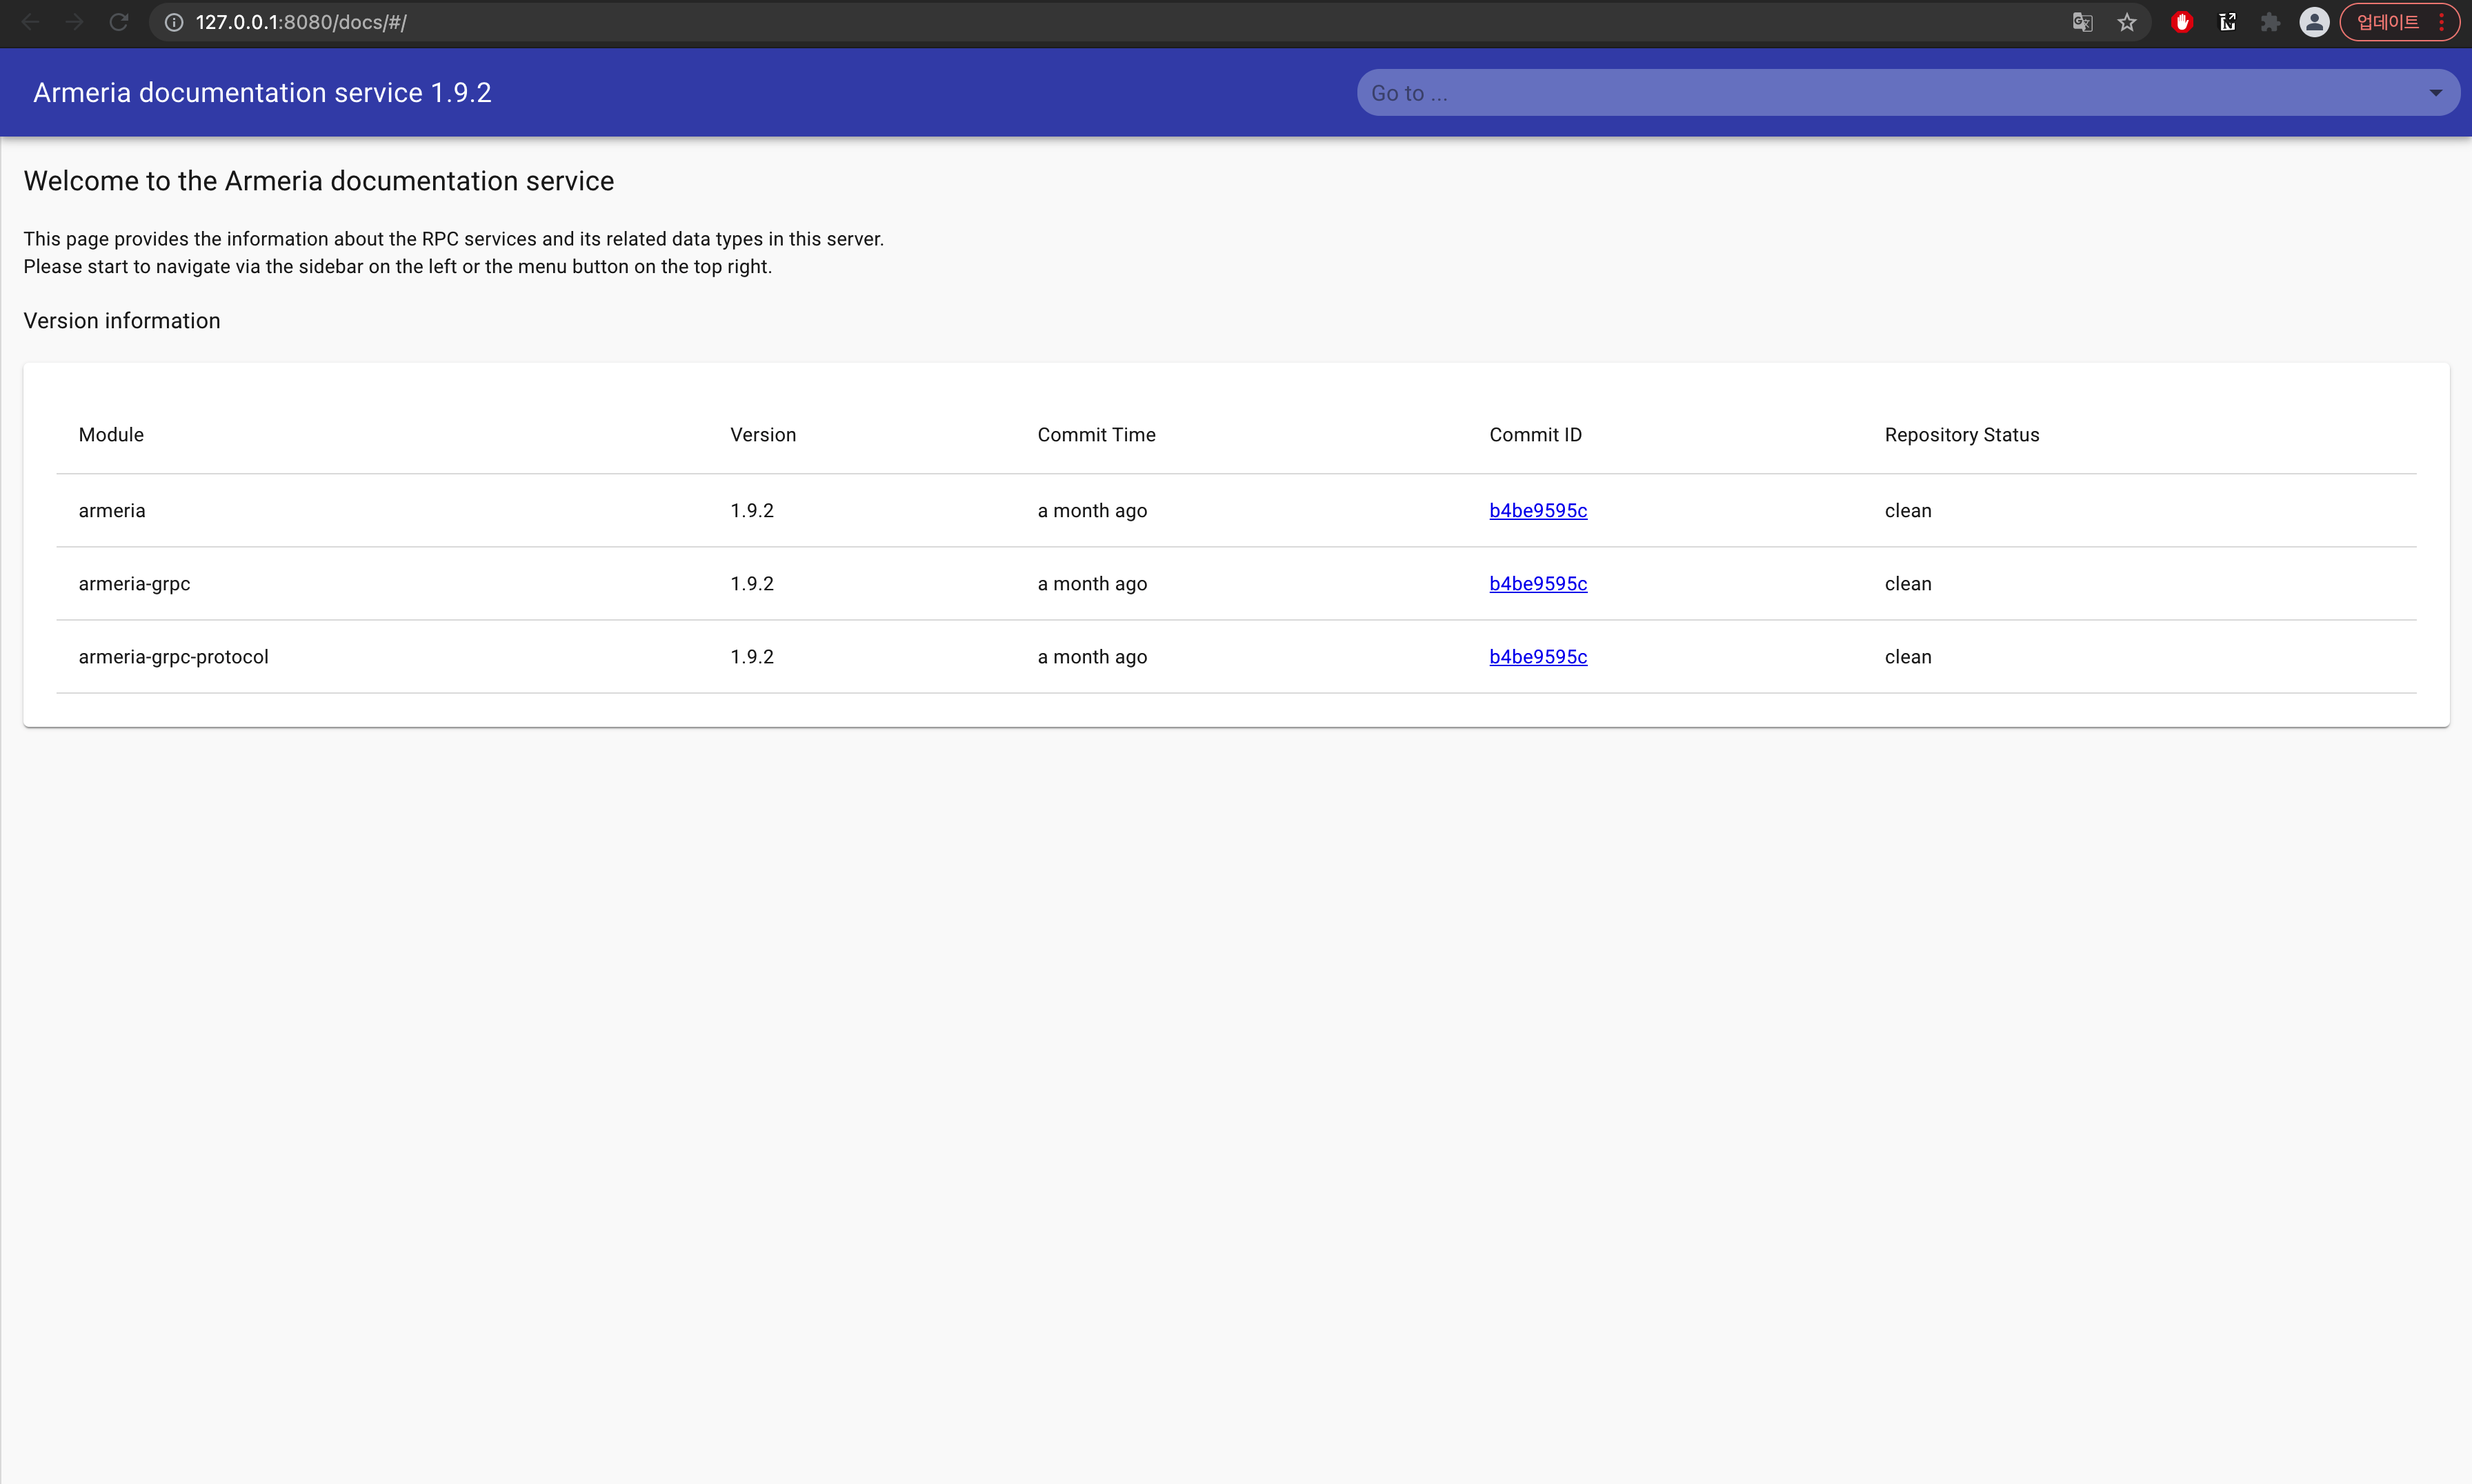This screenshot has height=1484, width=2472.
Task: Click the Module column header
Action: point(111,435)
